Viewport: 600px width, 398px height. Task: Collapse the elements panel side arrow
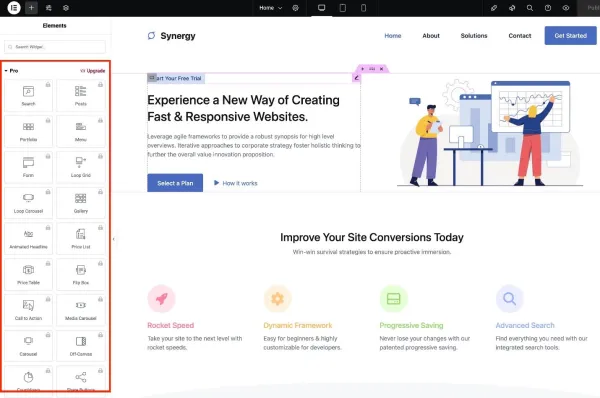tap(114, 239)
